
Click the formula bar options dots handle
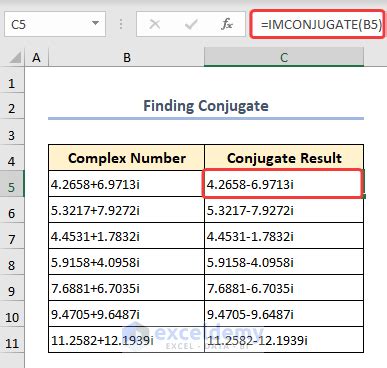click(121, 24)
